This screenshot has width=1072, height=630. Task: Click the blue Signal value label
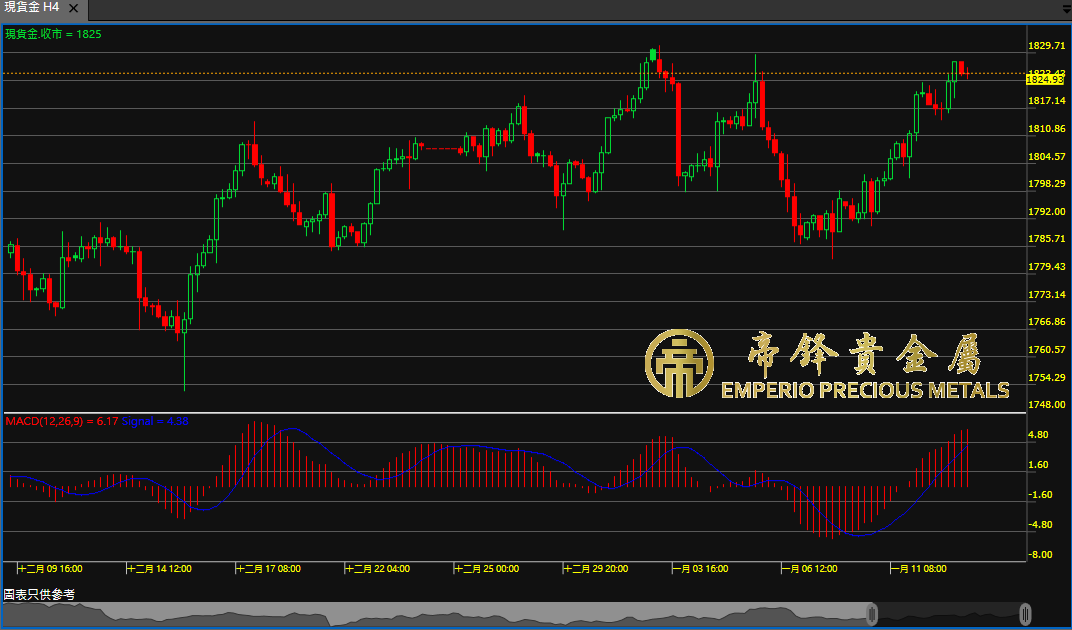point(155,421)
